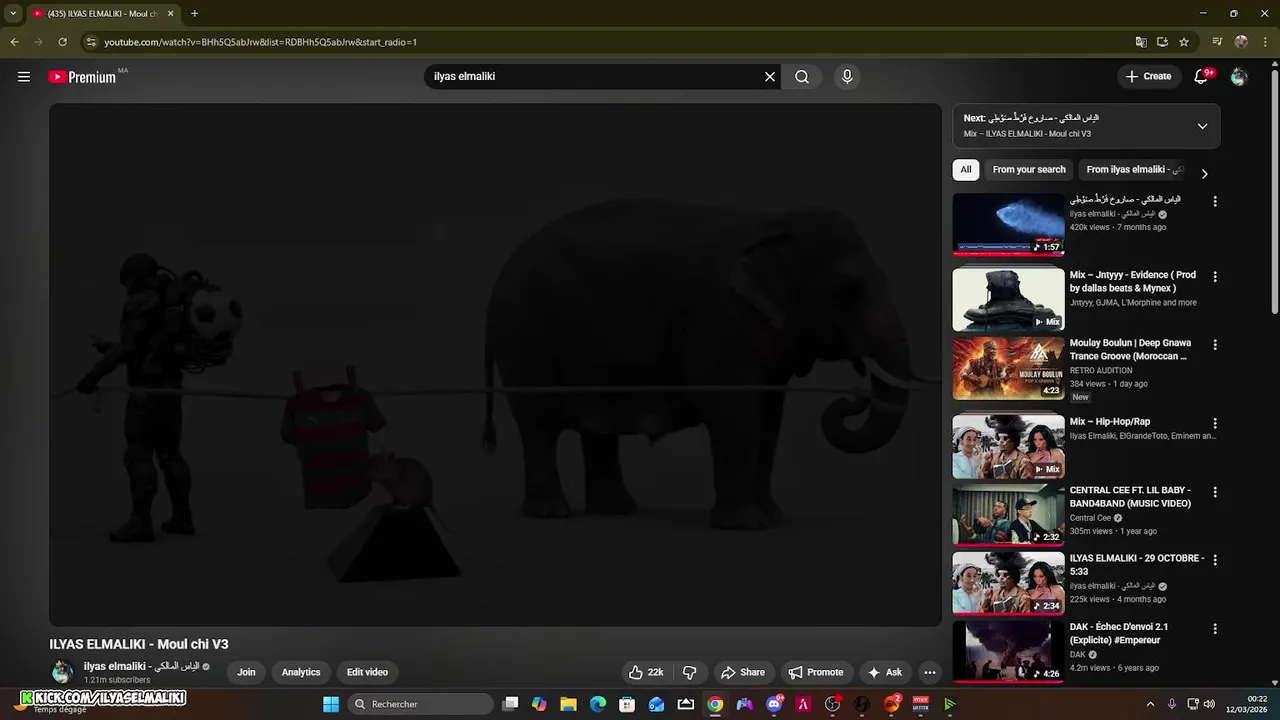Open options for BAND4BAND video
1280x720 pixels.
click(x=1215, y=492)
